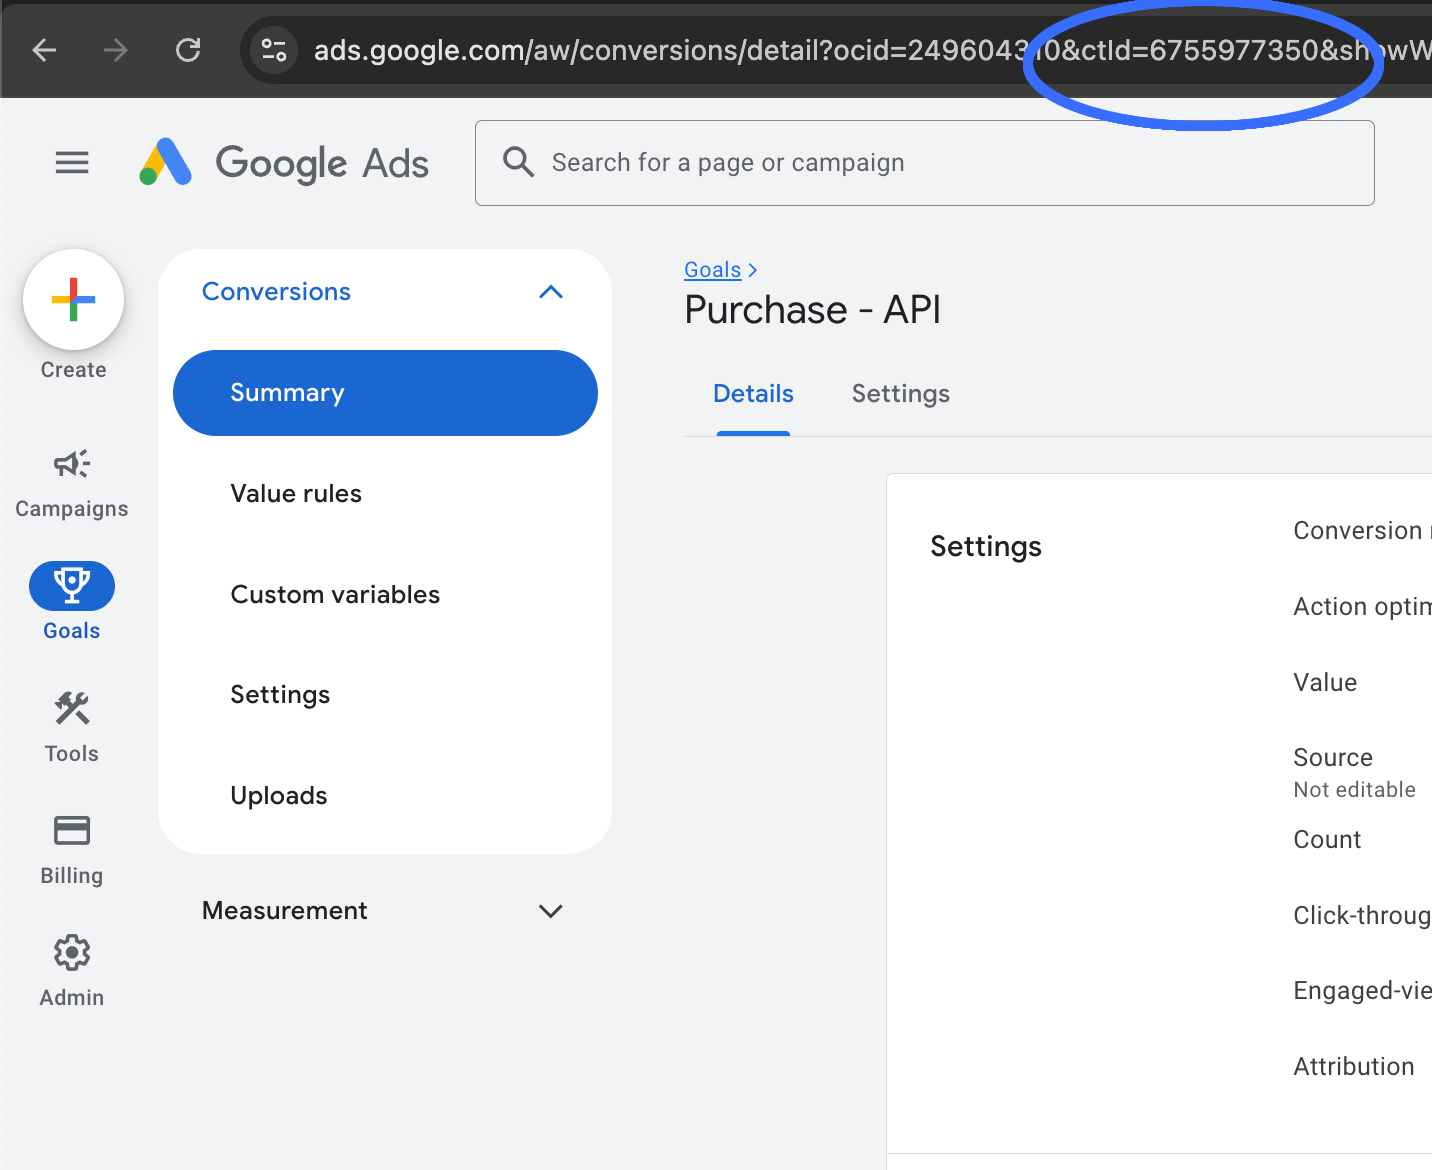Open site information via the URL badge
1432x1170 pixels.
coord(273,50)
